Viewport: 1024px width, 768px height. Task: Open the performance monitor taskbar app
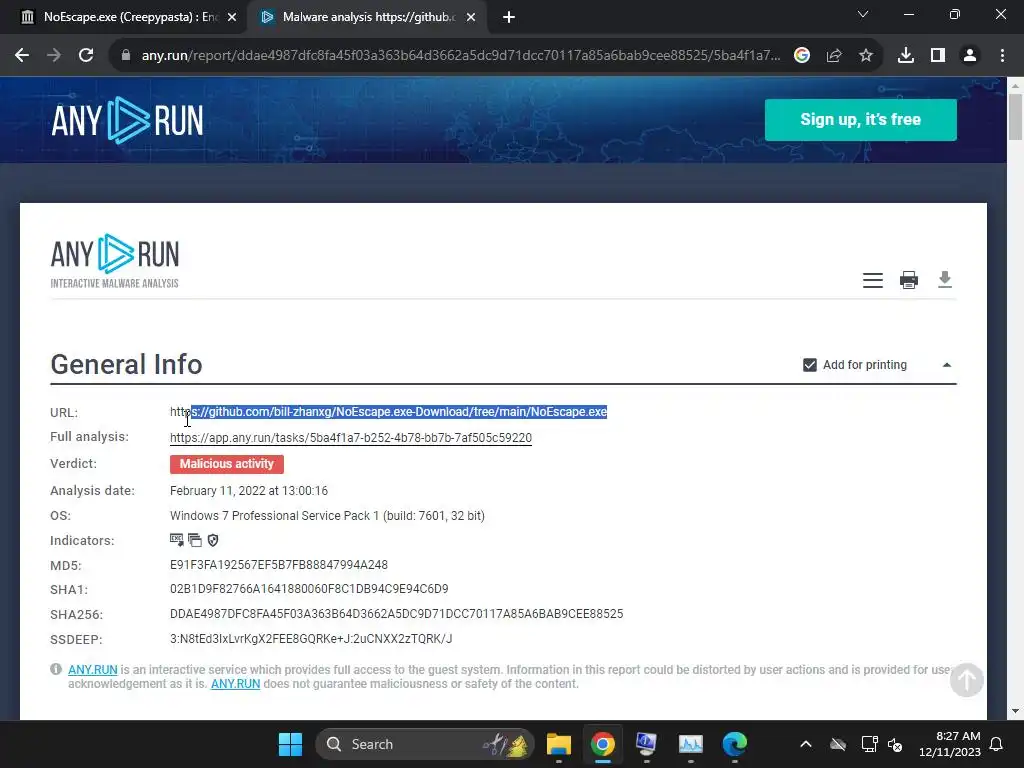click(x=690, y=744)
